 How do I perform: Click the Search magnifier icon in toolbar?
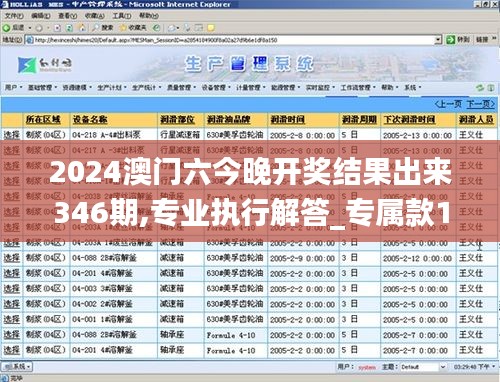point(96,28)
